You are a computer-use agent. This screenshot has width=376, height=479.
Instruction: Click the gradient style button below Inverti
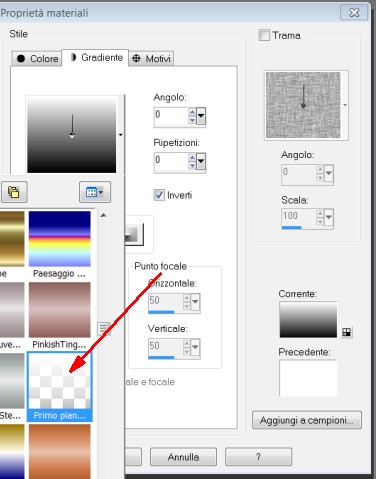pos(134,234)
